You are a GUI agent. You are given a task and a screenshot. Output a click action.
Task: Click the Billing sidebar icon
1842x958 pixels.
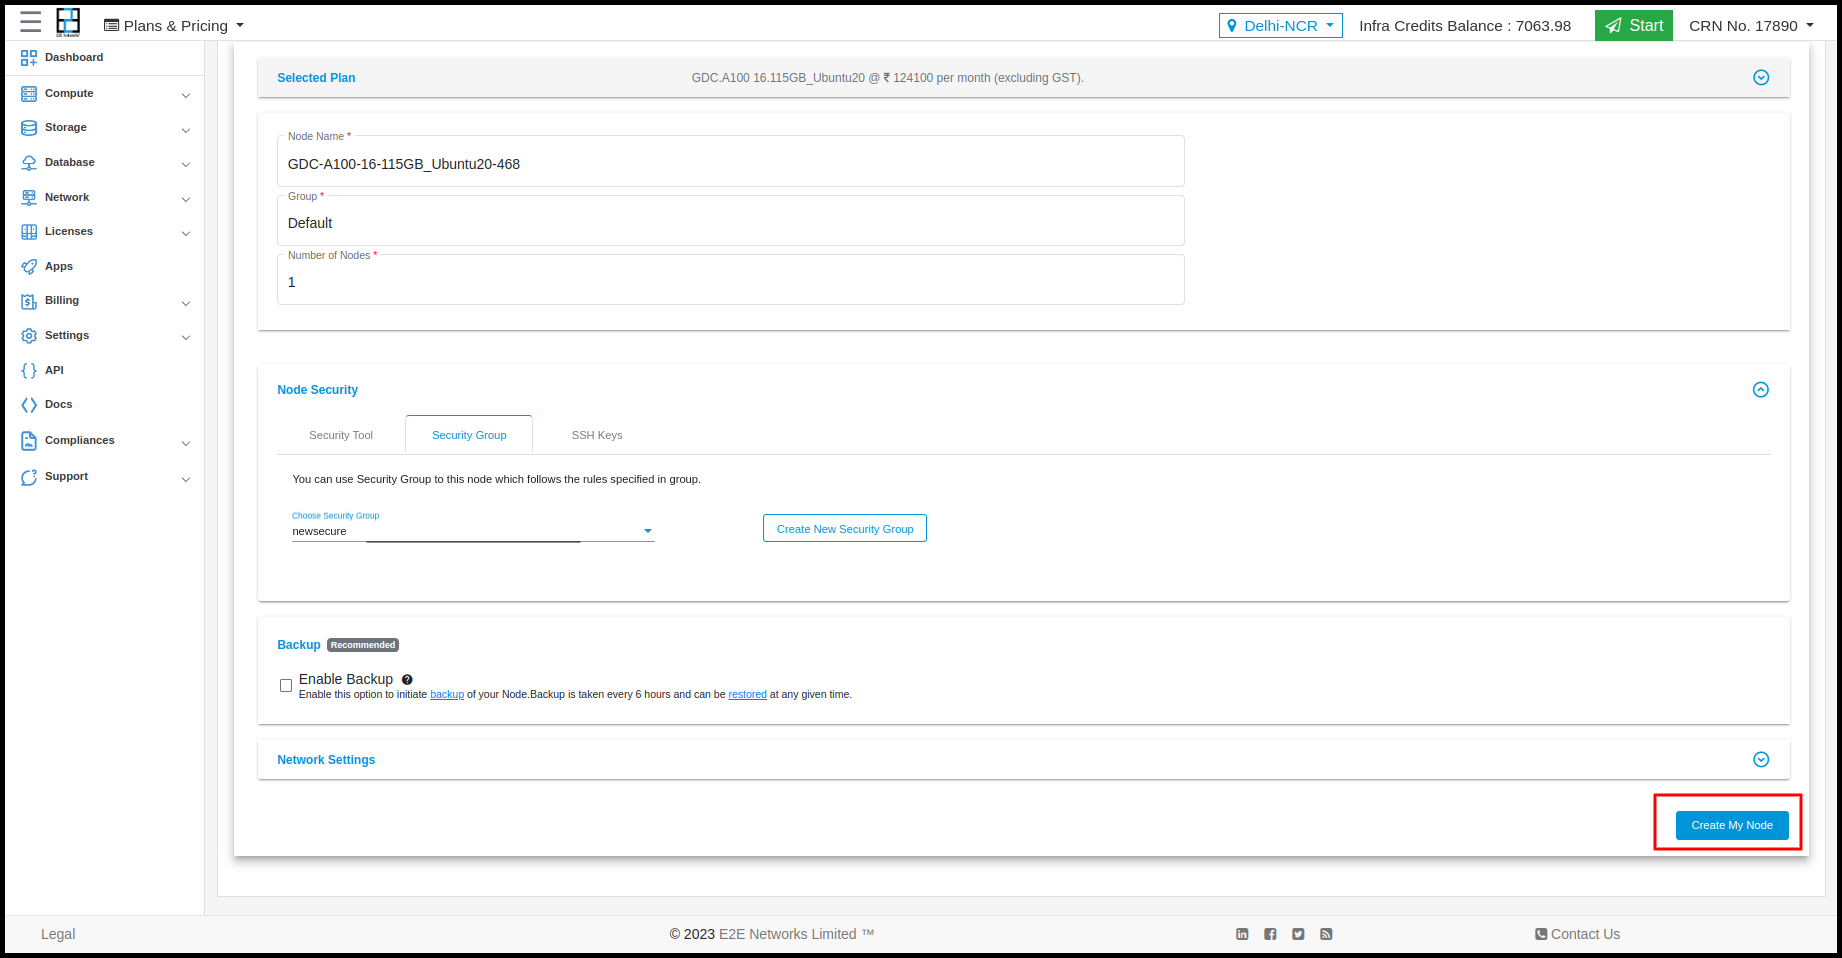[29, 301]
